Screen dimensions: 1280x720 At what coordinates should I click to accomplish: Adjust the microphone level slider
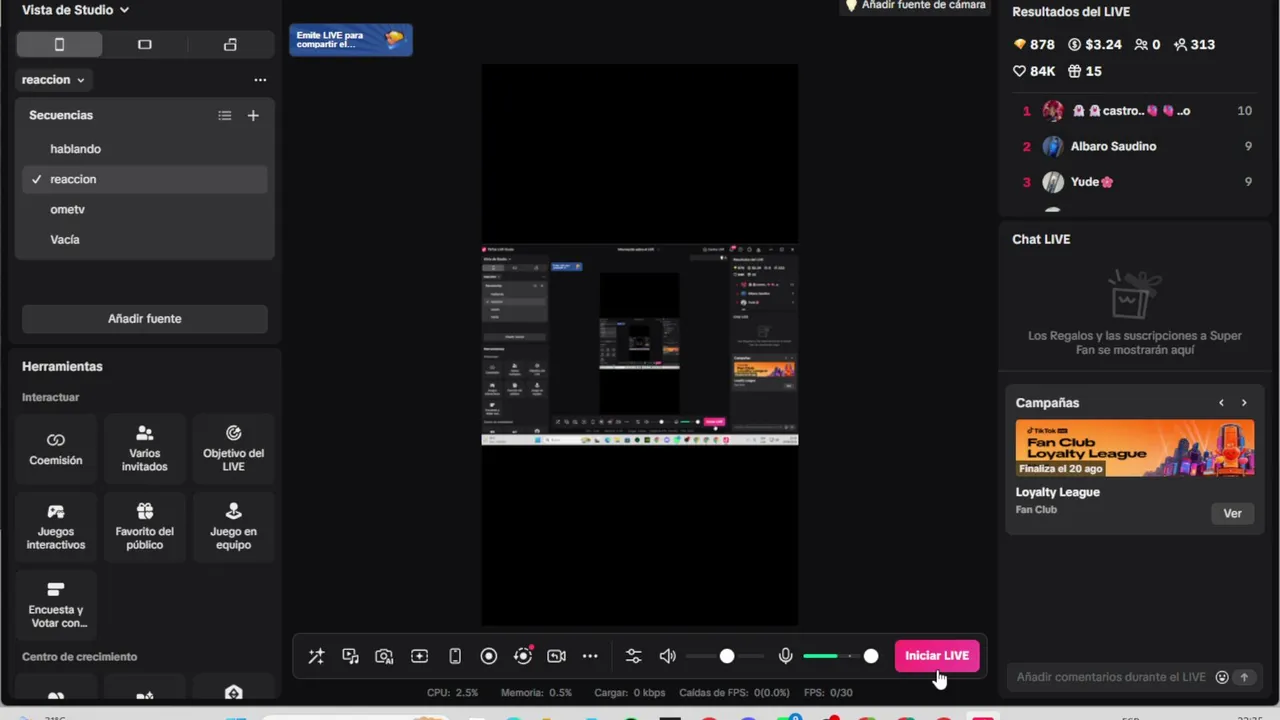840,656
